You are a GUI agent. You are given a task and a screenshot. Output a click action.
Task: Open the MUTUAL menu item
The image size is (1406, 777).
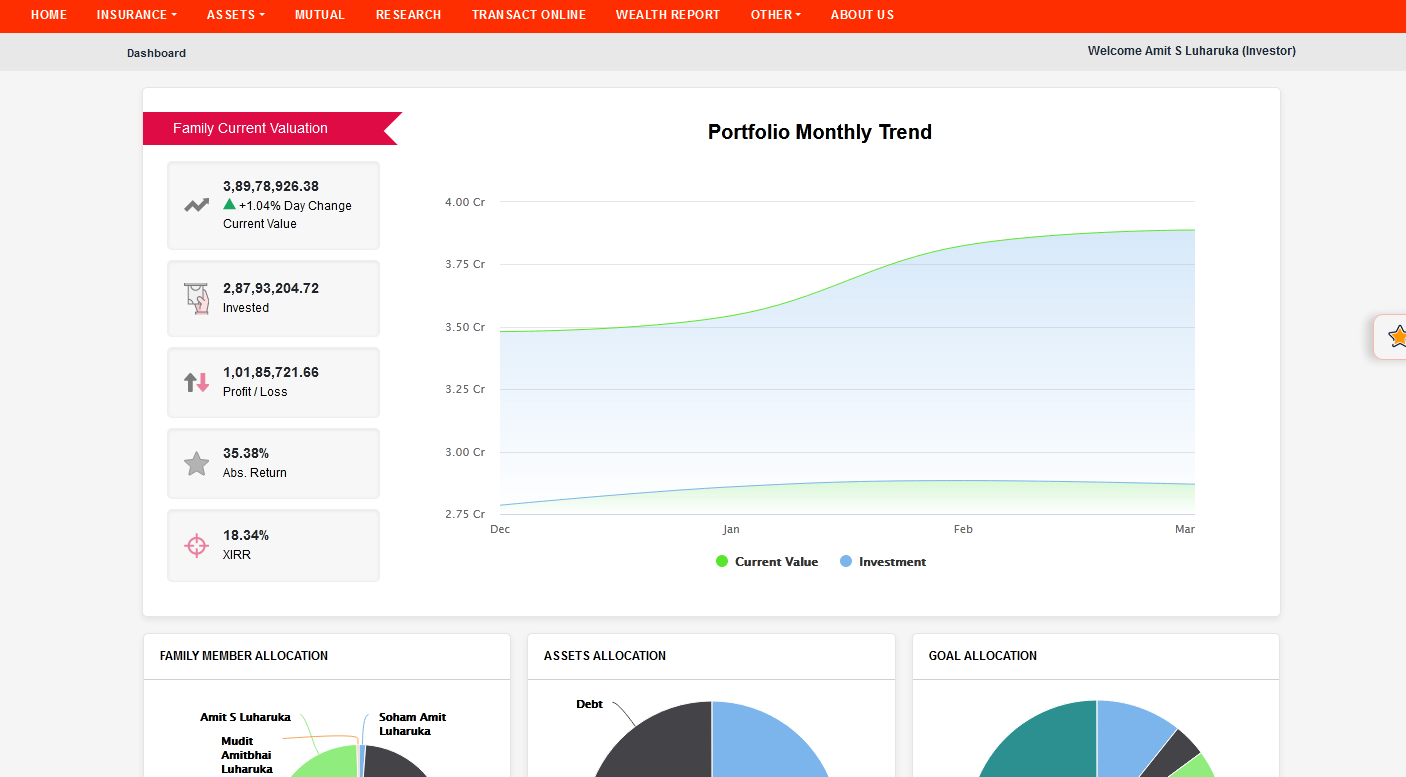[x=320, y=15]
